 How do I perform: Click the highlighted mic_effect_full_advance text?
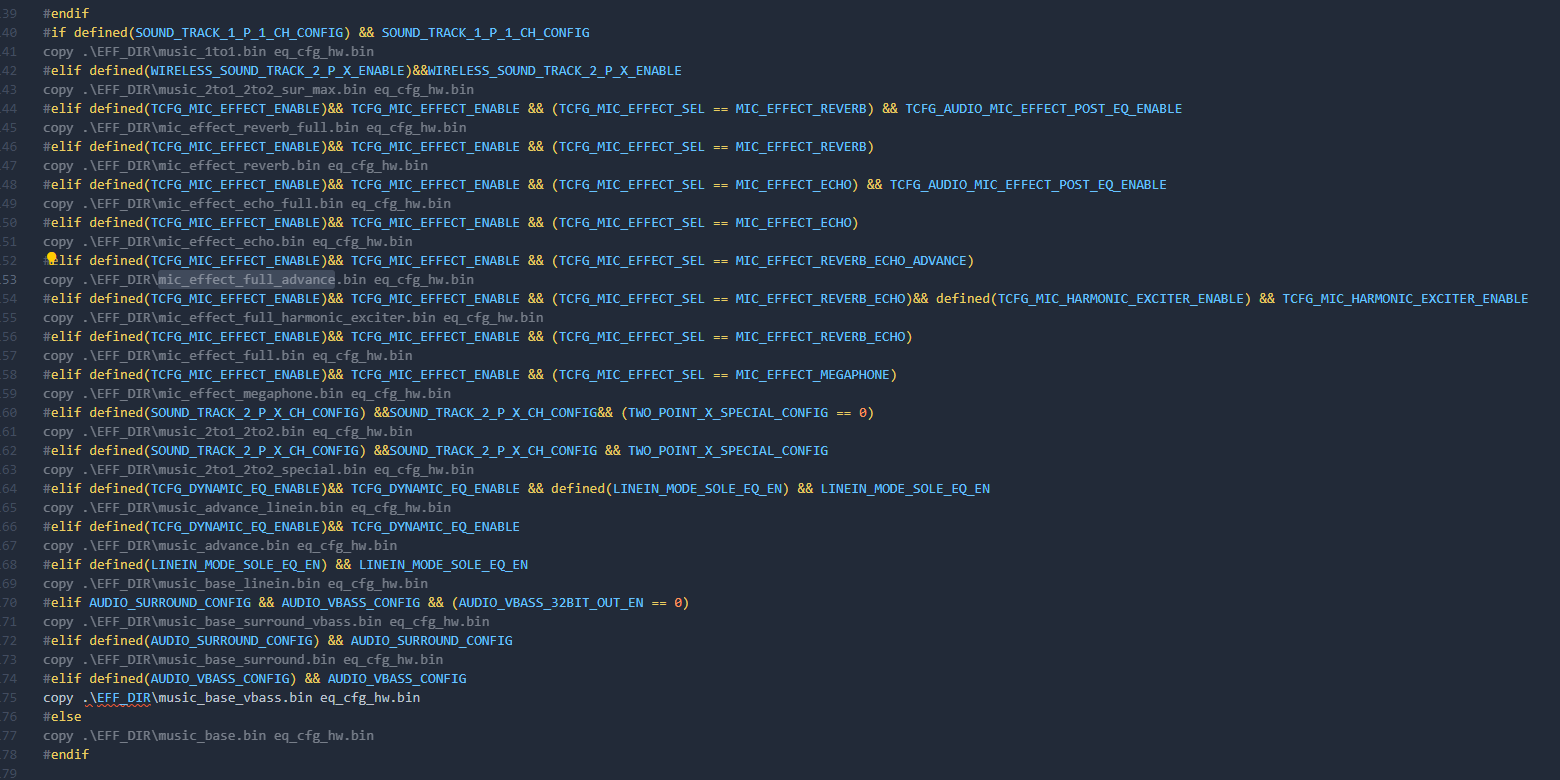coord(246,279)
